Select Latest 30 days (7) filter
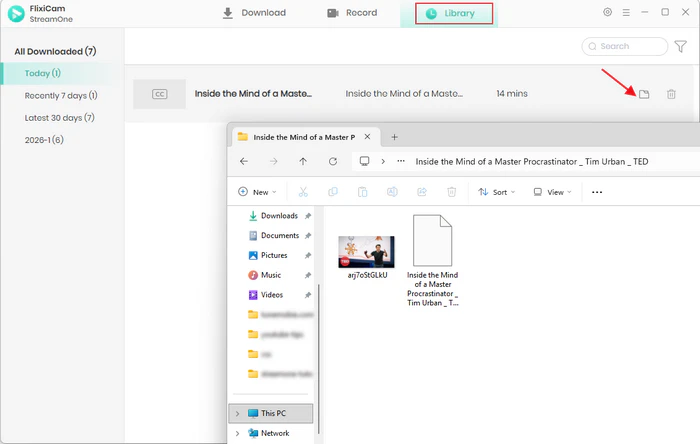700x444 pixels. point(59,118)
